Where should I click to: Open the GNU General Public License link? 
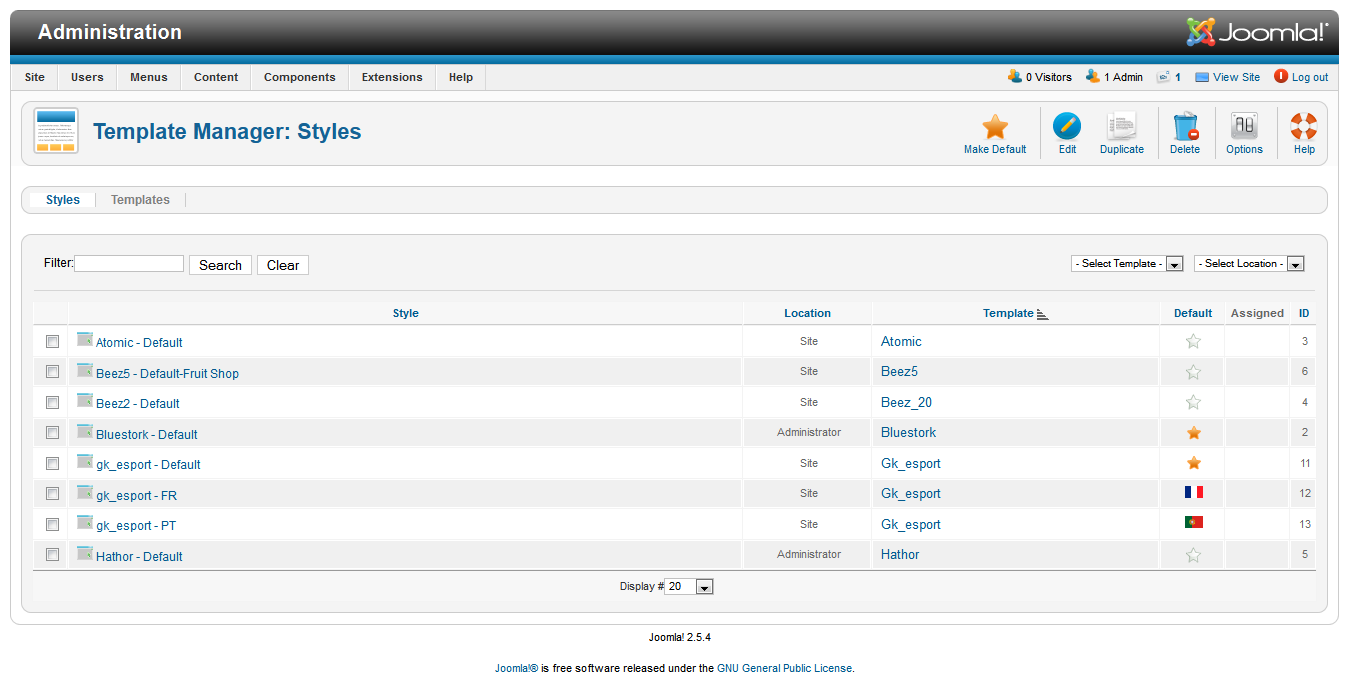(x=785, y=668)
